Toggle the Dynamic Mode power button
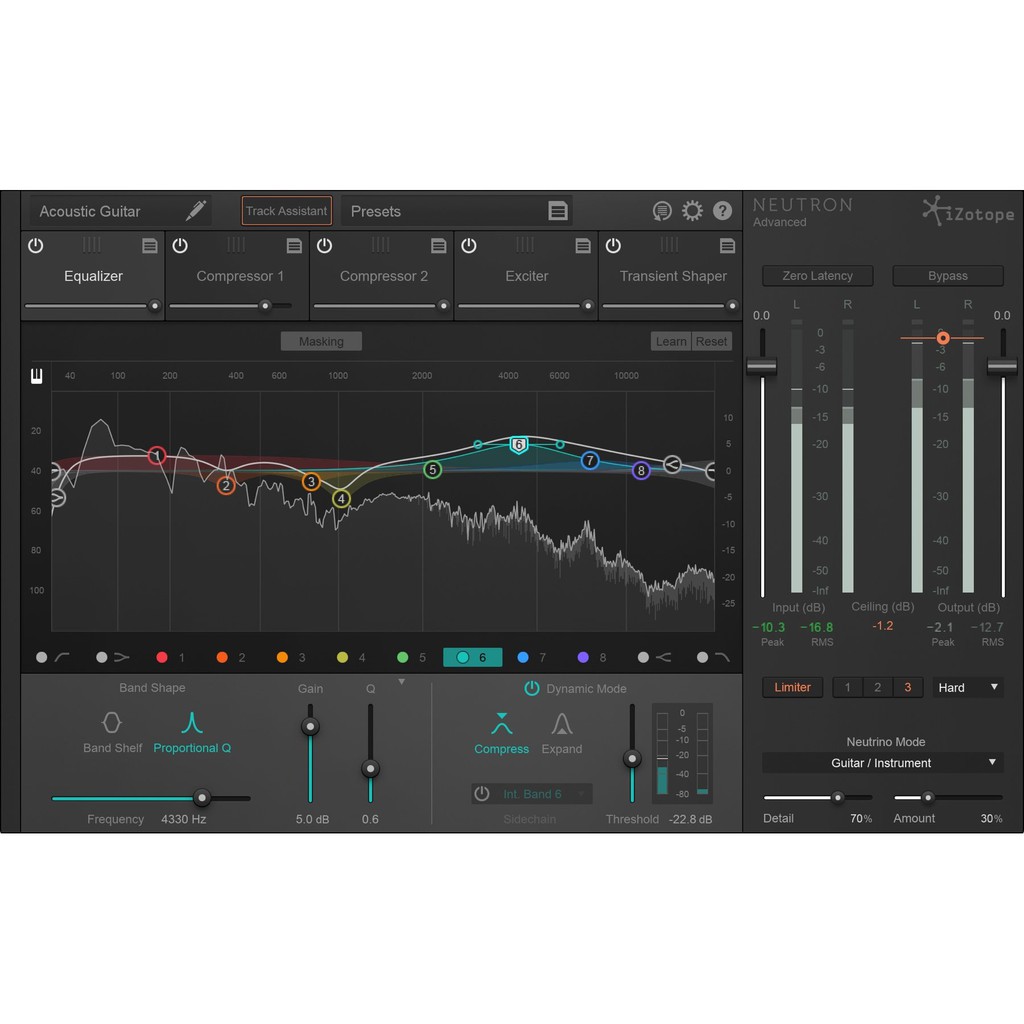This screenshot has height=1024, width=1024. coord(532,688)
